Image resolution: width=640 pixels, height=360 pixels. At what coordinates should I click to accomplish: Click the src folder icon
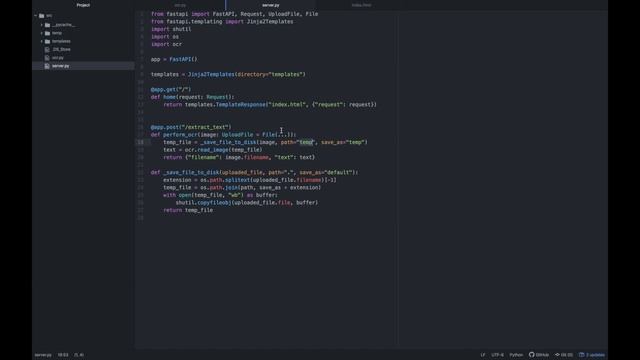pos(42,16)
